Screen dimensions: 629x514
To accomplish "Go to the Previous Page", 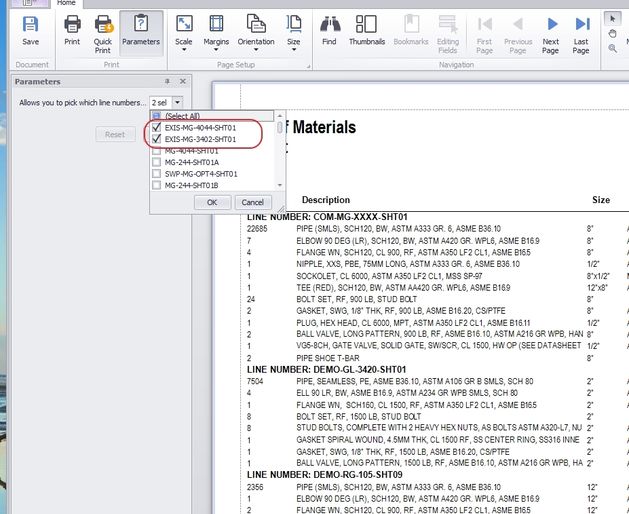I will click(518, 34).
